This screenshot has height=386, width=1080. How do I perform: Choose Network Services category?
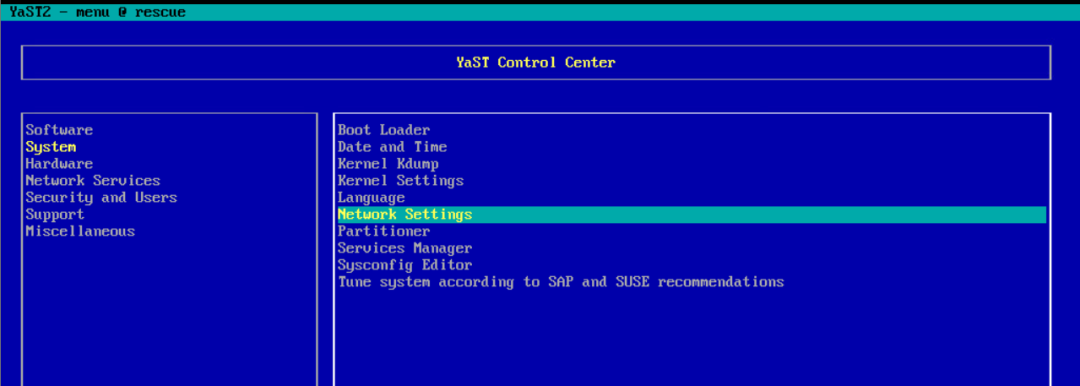coord(93,181)
